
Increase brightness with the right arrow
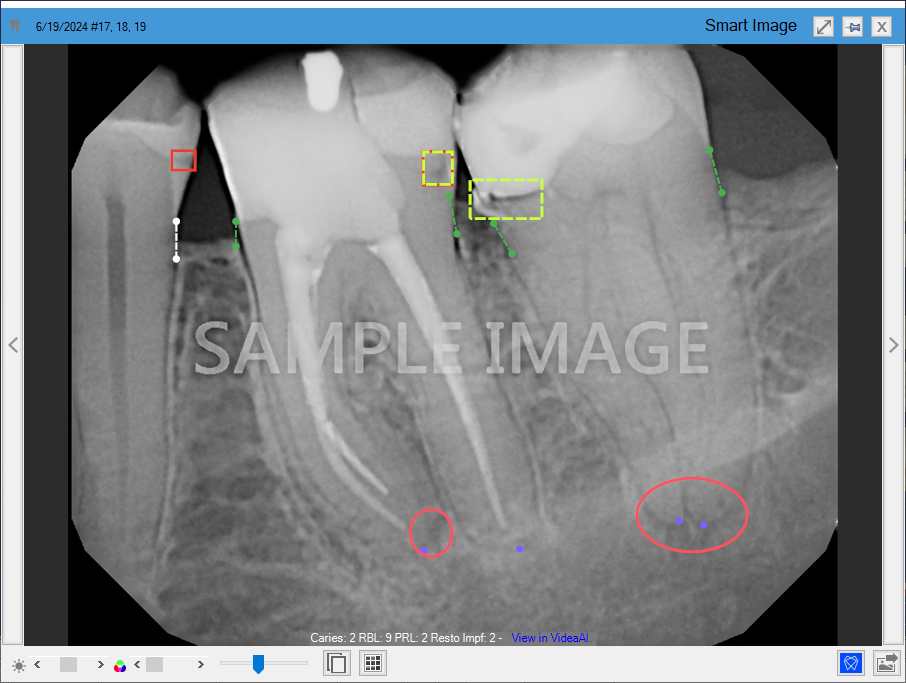100,665
